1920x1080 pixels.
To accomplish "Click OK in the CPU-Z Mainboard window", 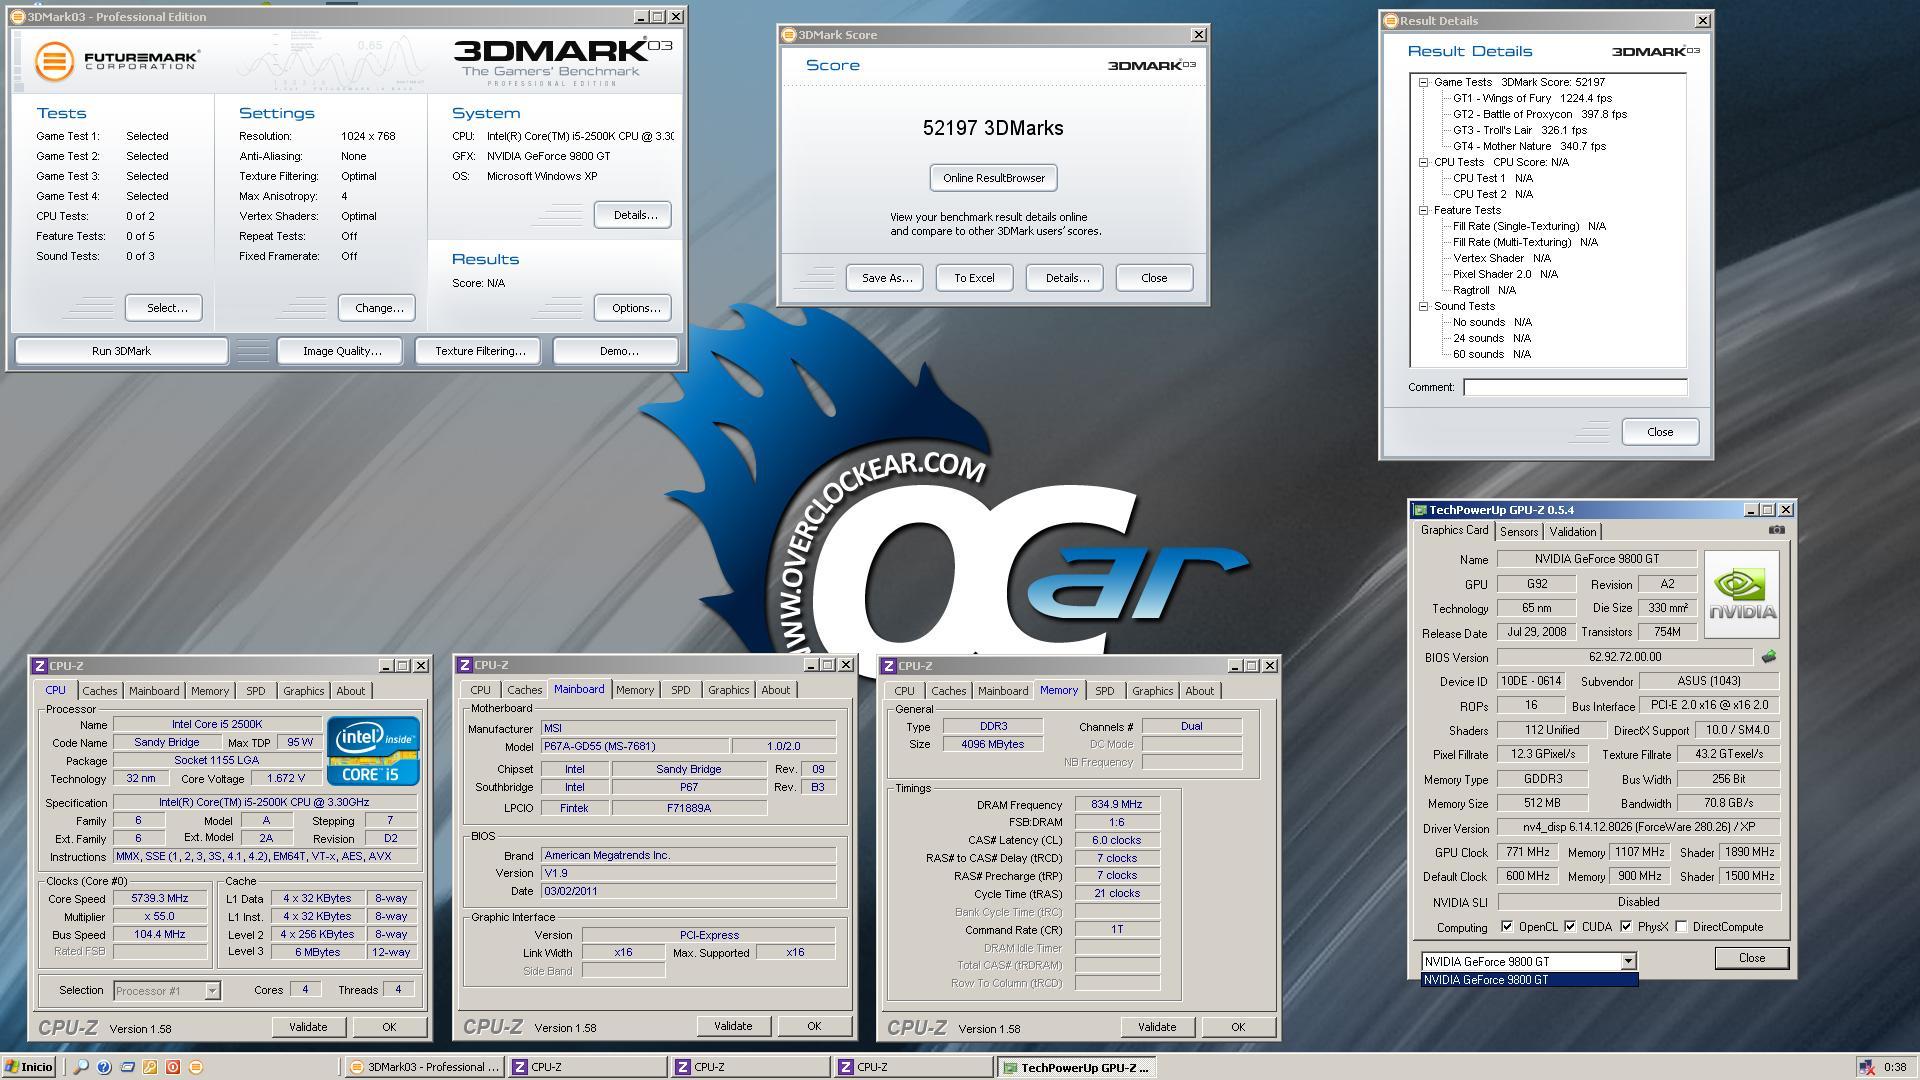I will (x=814, y=1026).
